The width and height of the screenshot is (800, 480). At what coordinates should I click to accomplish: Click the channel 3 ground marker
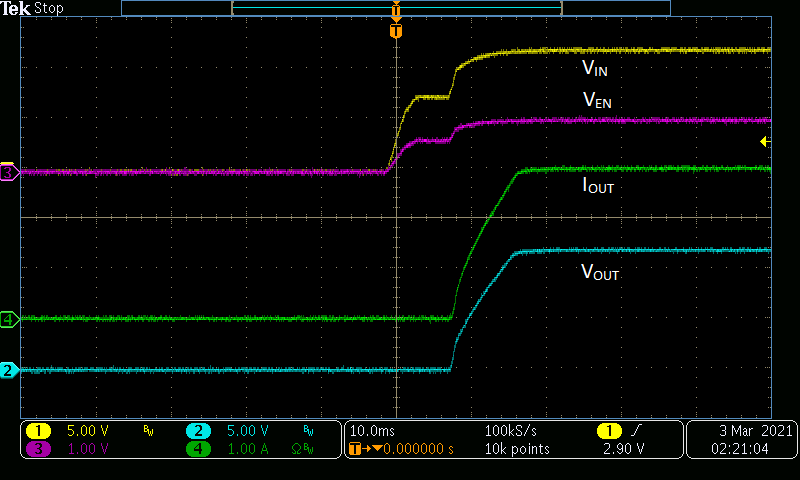[x=9, y=172]
